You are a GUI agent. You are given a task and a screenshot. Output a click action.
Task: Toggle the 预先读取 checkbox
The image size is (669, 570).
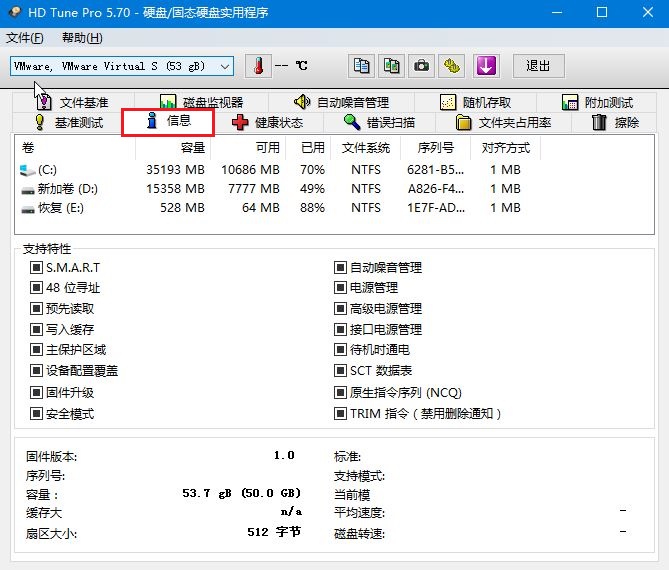click(x=36, y=308)
